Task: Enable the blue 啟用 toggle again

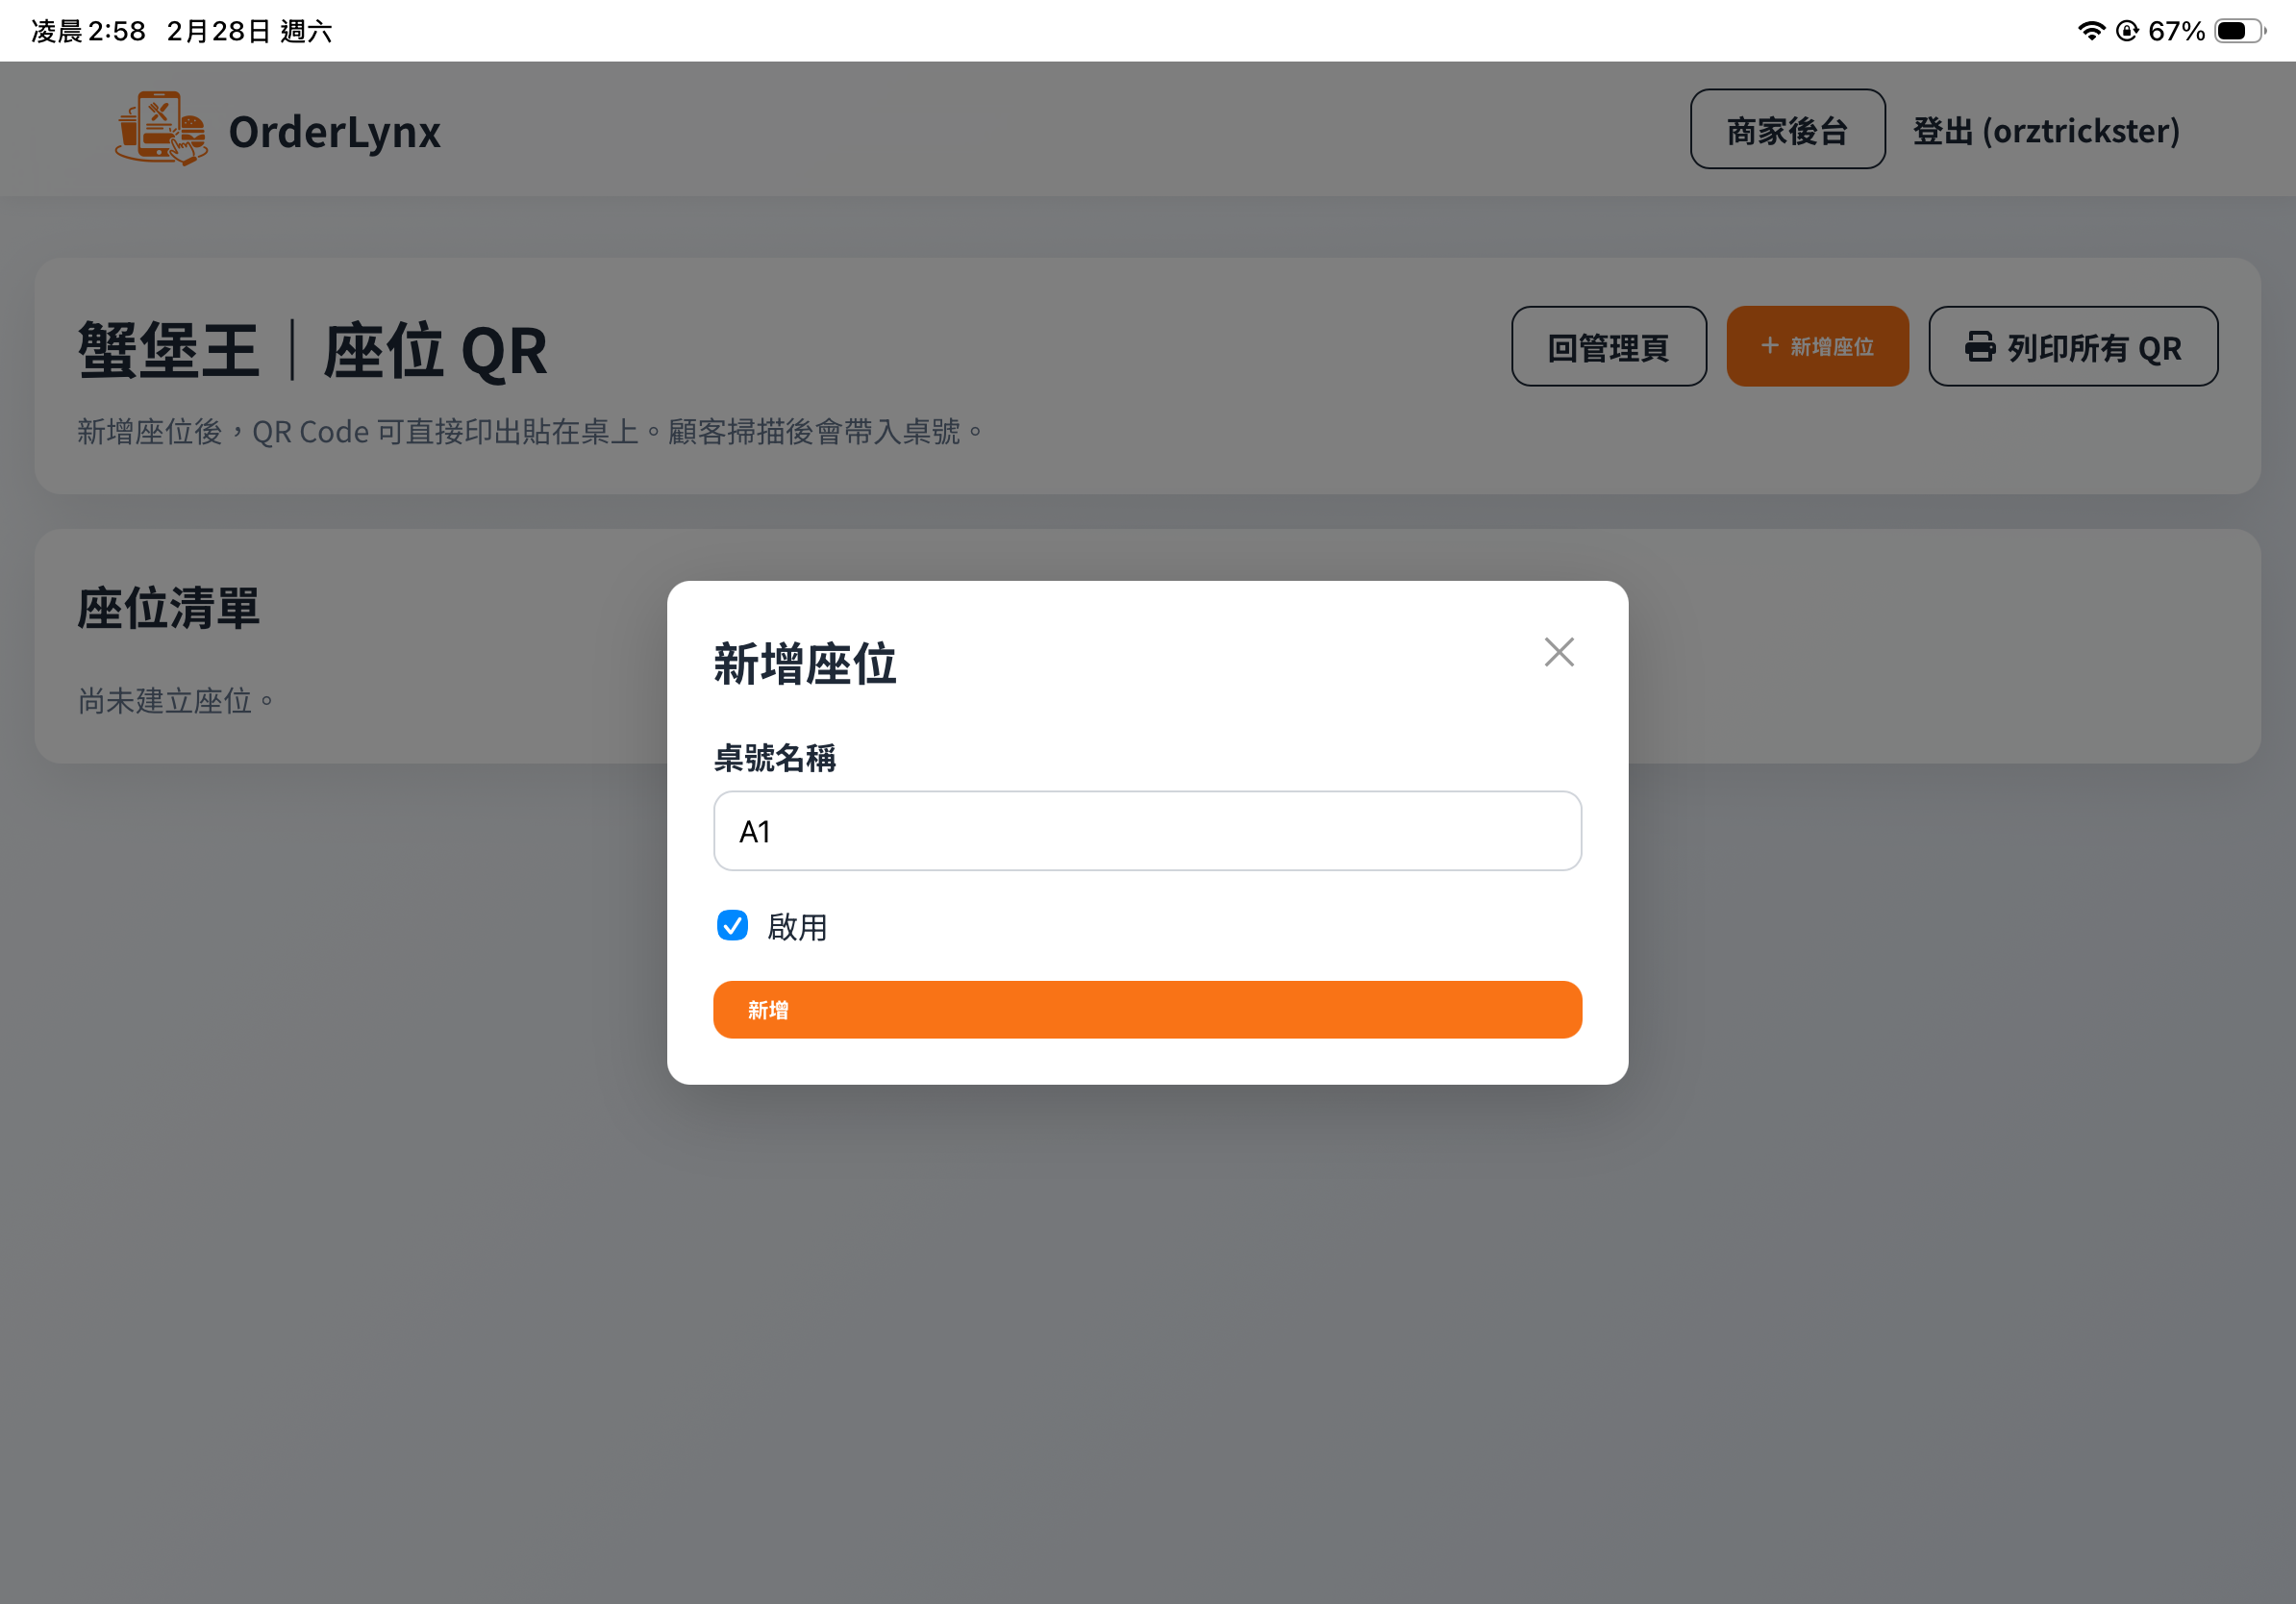Action: (733, 927)
